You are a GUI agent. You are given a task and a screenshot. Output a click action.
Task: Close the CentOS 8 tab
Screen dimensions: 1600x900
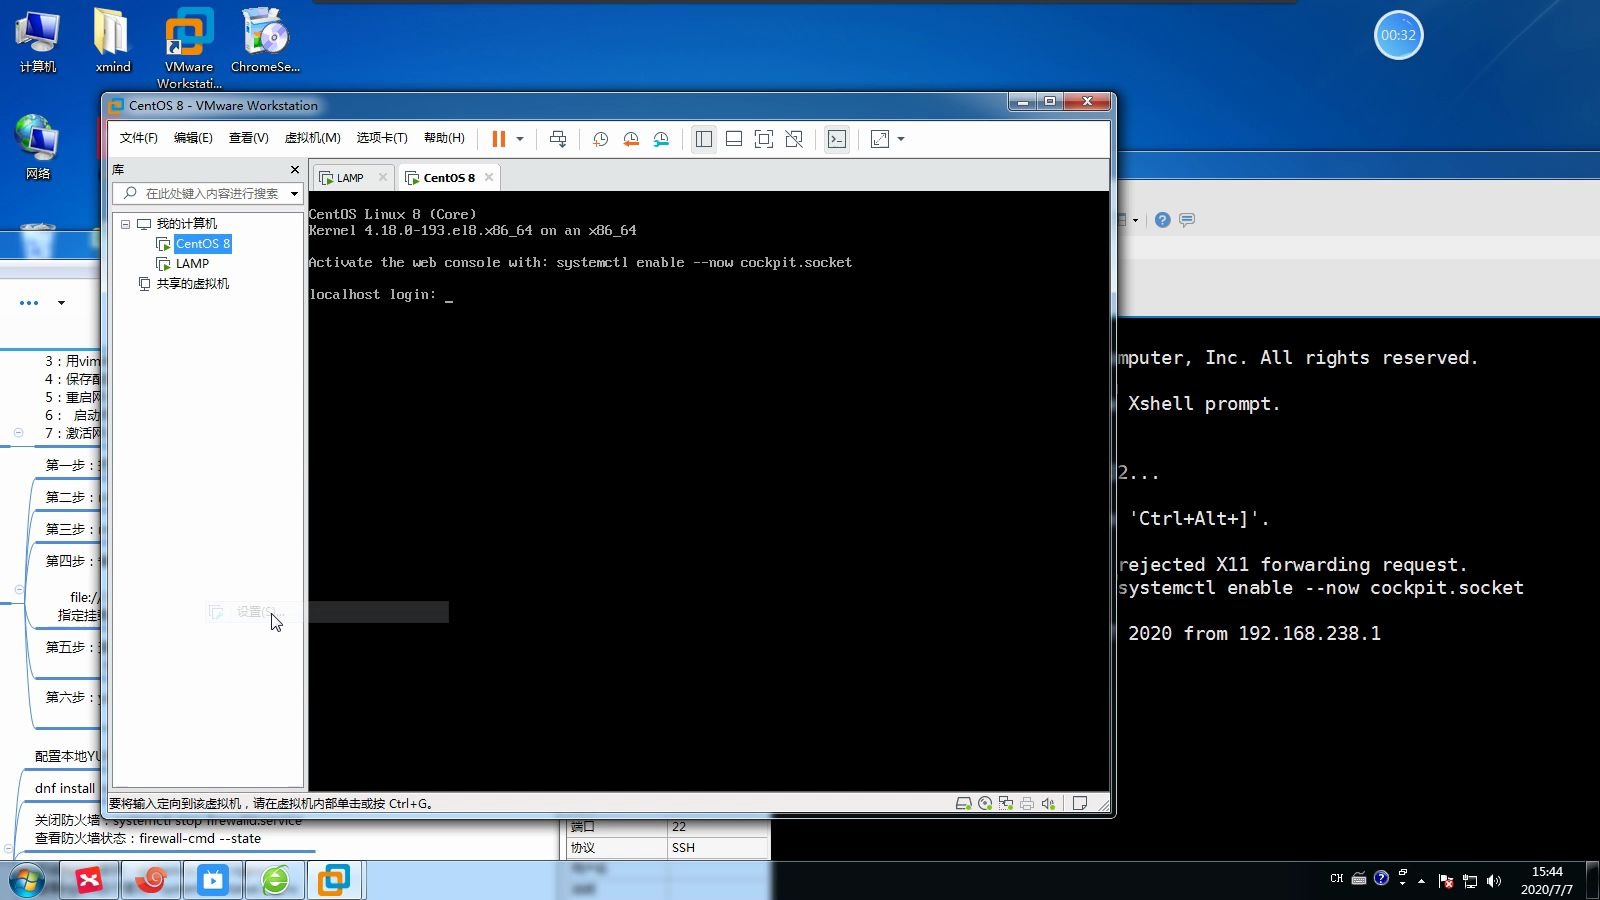(489, 177)
